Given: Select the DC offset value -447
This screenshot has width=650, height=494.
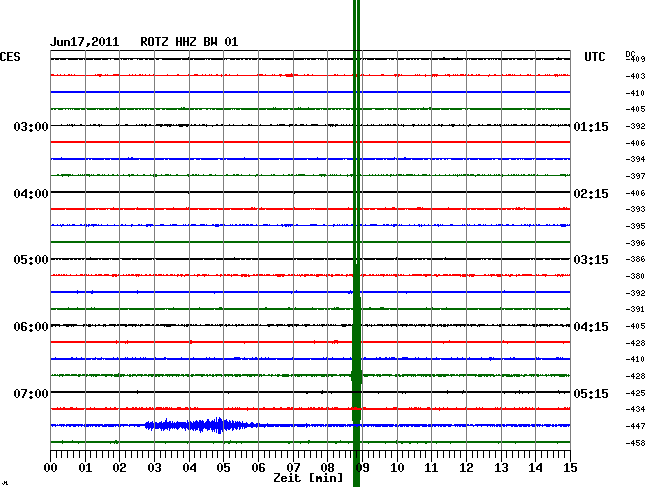Looking at the screenshot, I should coord(635,426).
